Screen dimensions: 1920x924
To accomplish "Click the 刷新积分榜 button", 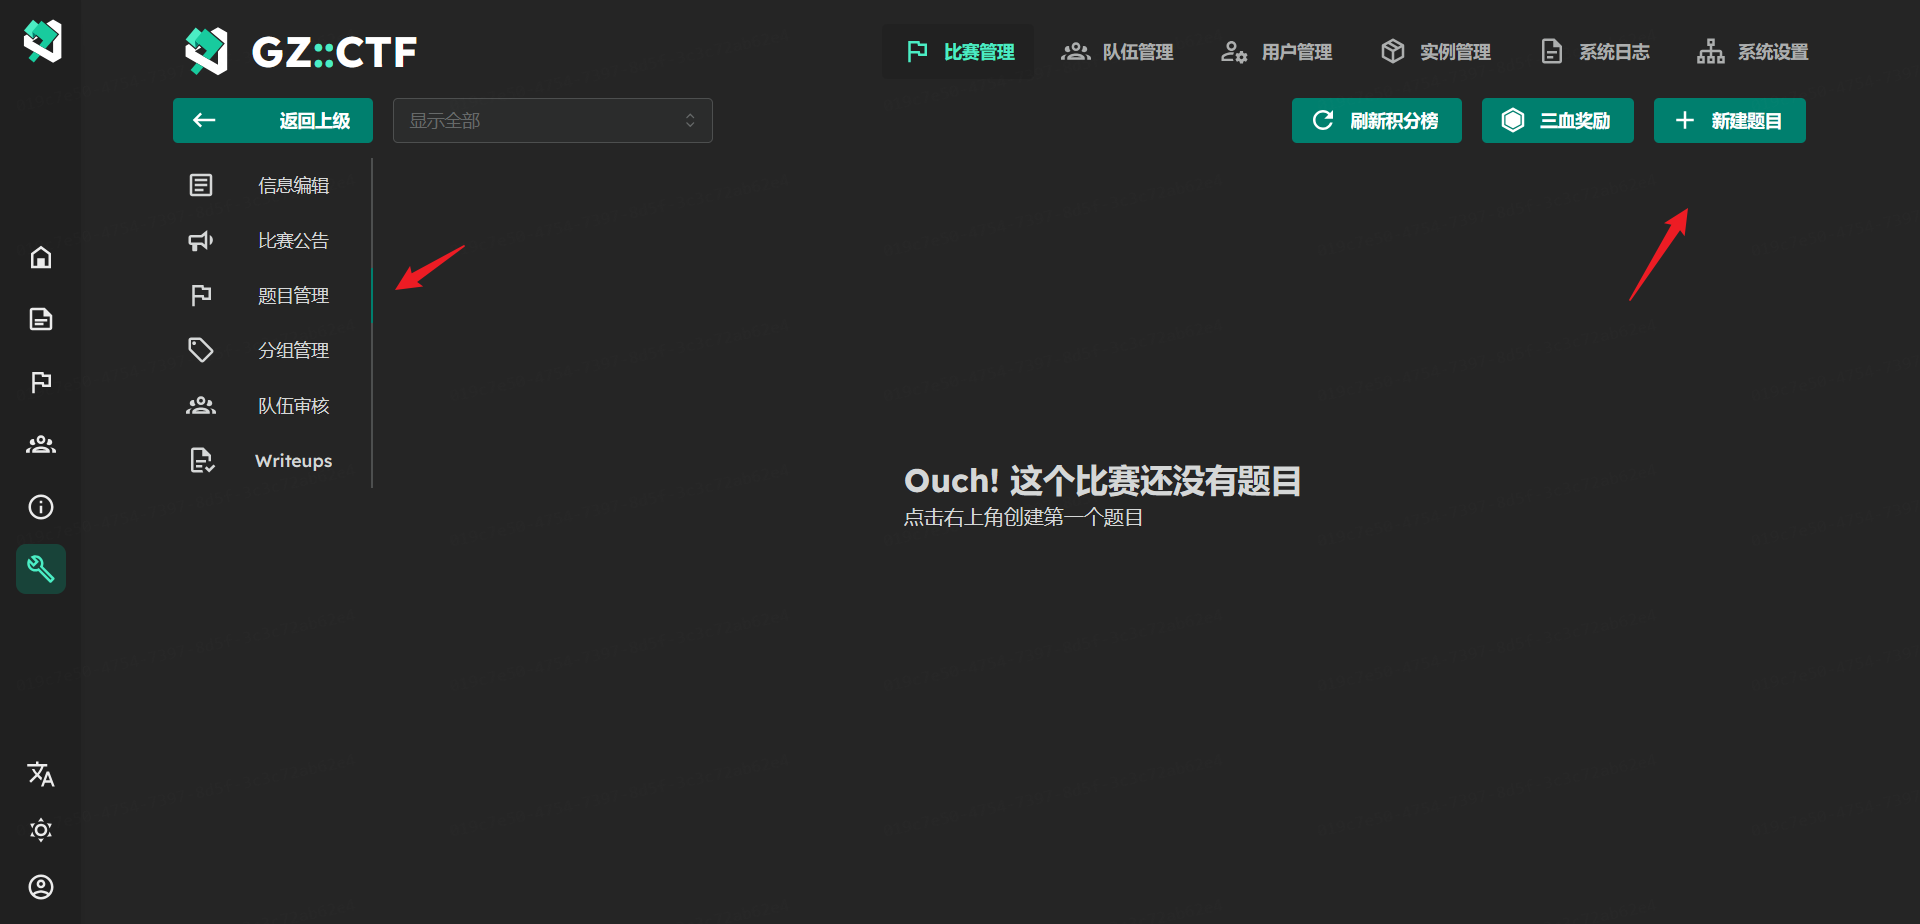I will pos(1376,121).
